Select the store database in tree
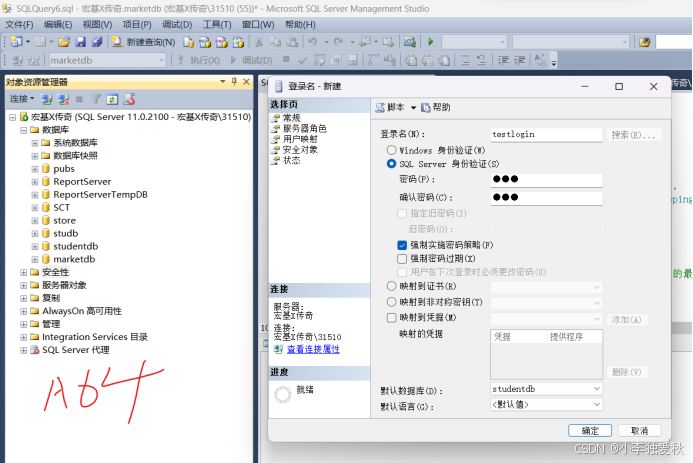Image resolution: width=693 pixels, height=463 pixels. (65, 220)
